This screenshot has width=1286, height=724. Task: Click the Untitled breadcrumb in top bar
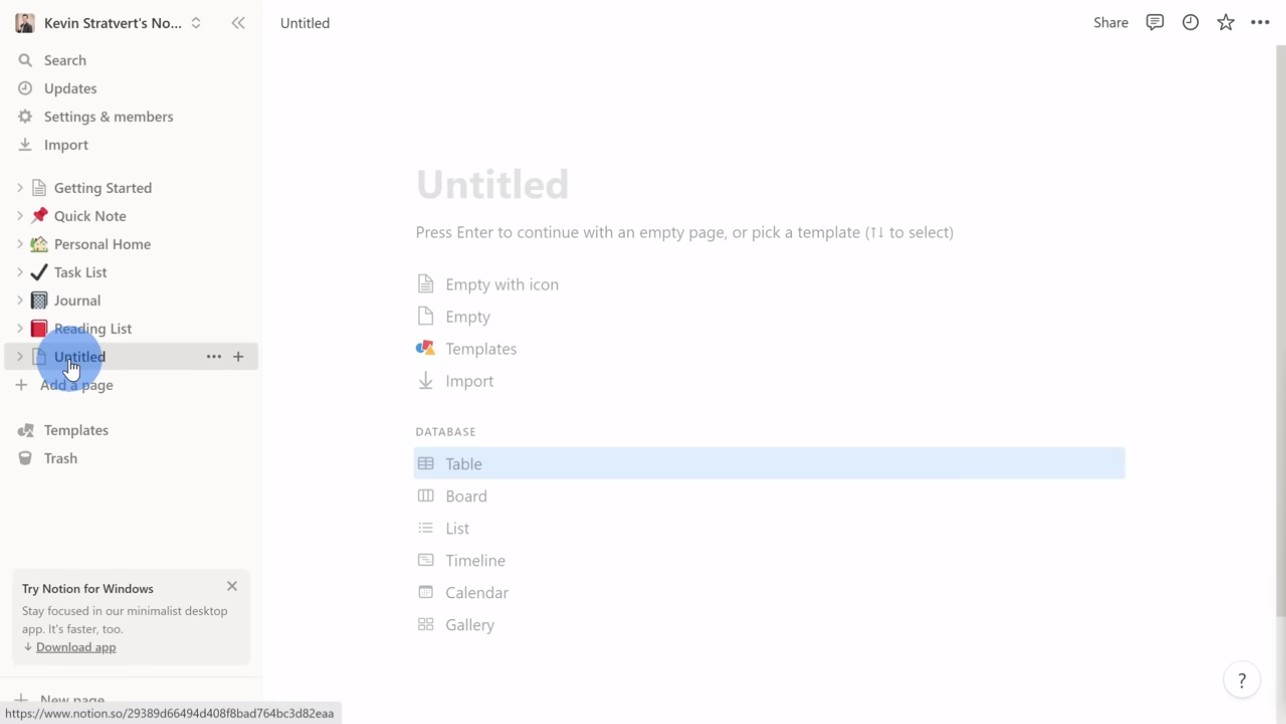pos(305,23)
